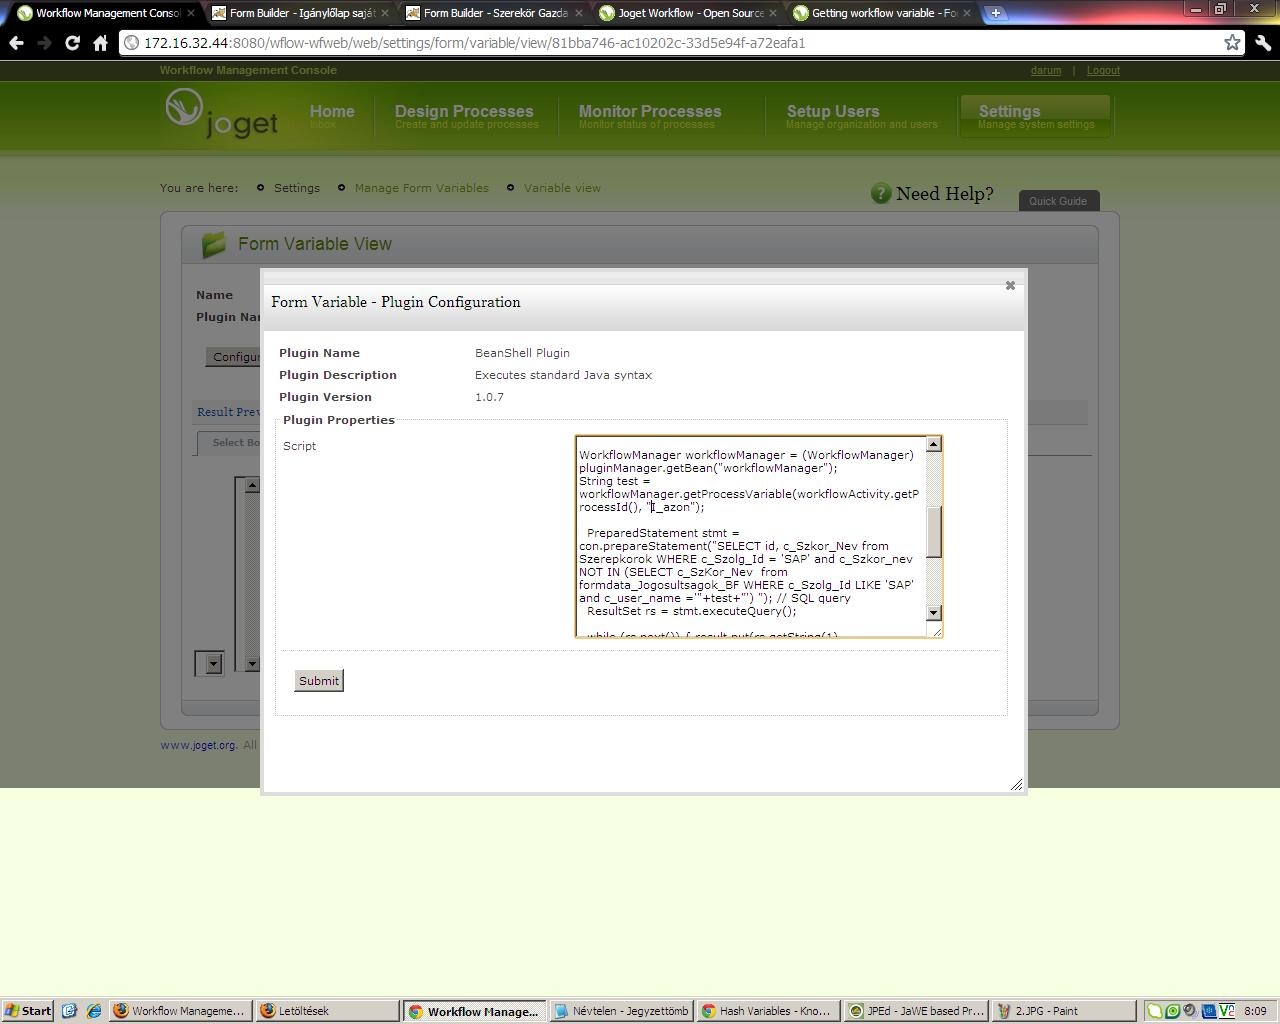
Task: Bookmark this page with the star icon
Action: coord(1232,42)
